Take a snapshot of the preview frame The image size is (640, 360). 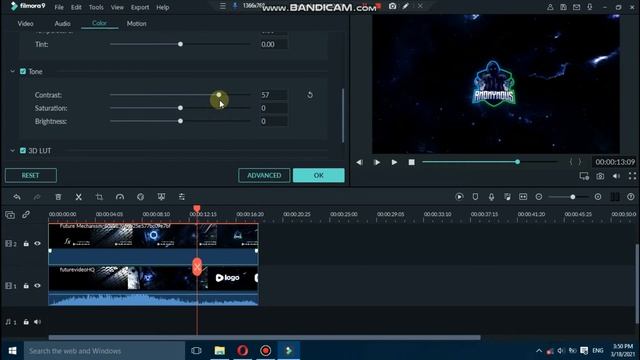point(600,176)
